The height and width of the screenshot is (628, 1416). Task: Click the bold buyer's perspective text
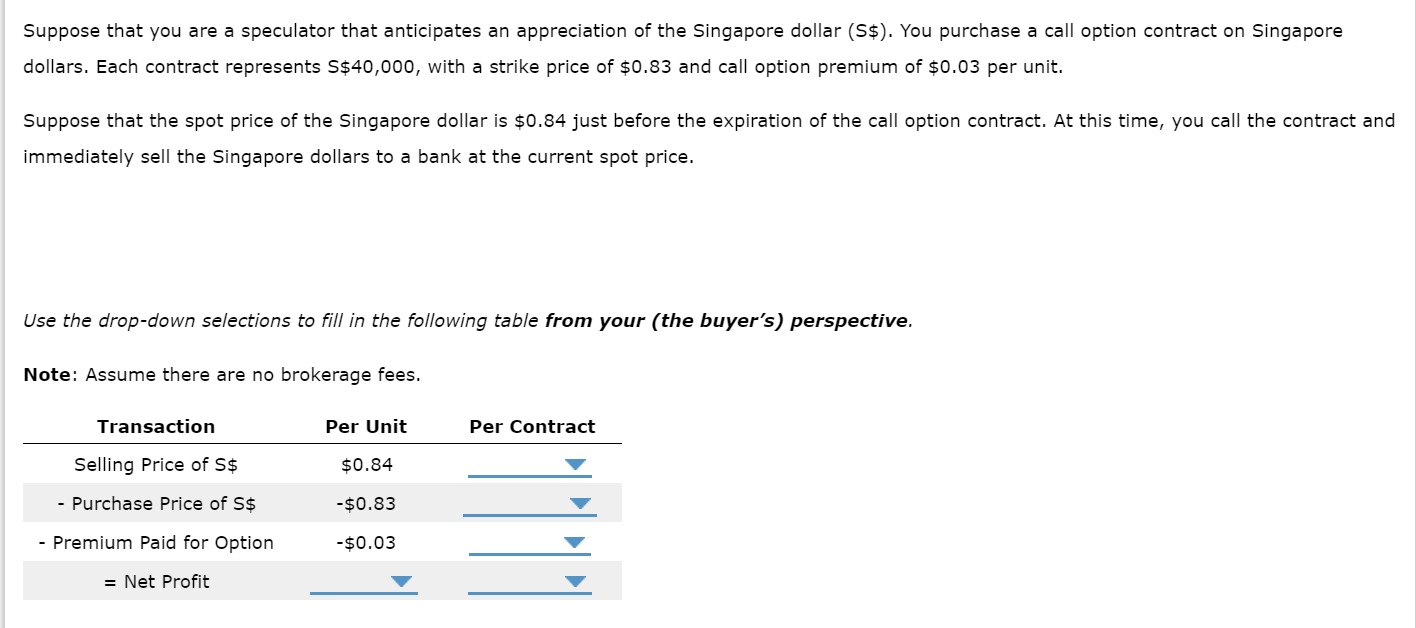tap(727, 321)
